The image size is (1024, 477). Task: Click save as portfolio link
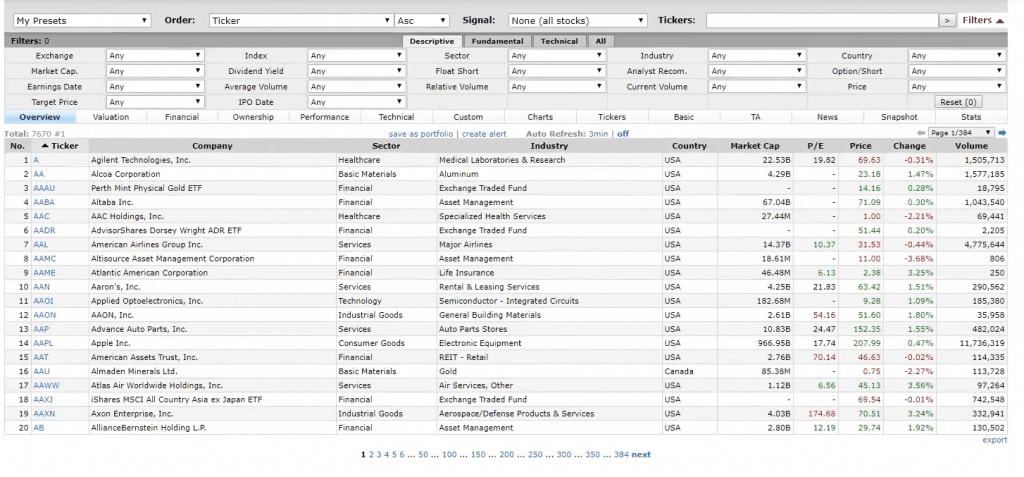coord(421,133)
